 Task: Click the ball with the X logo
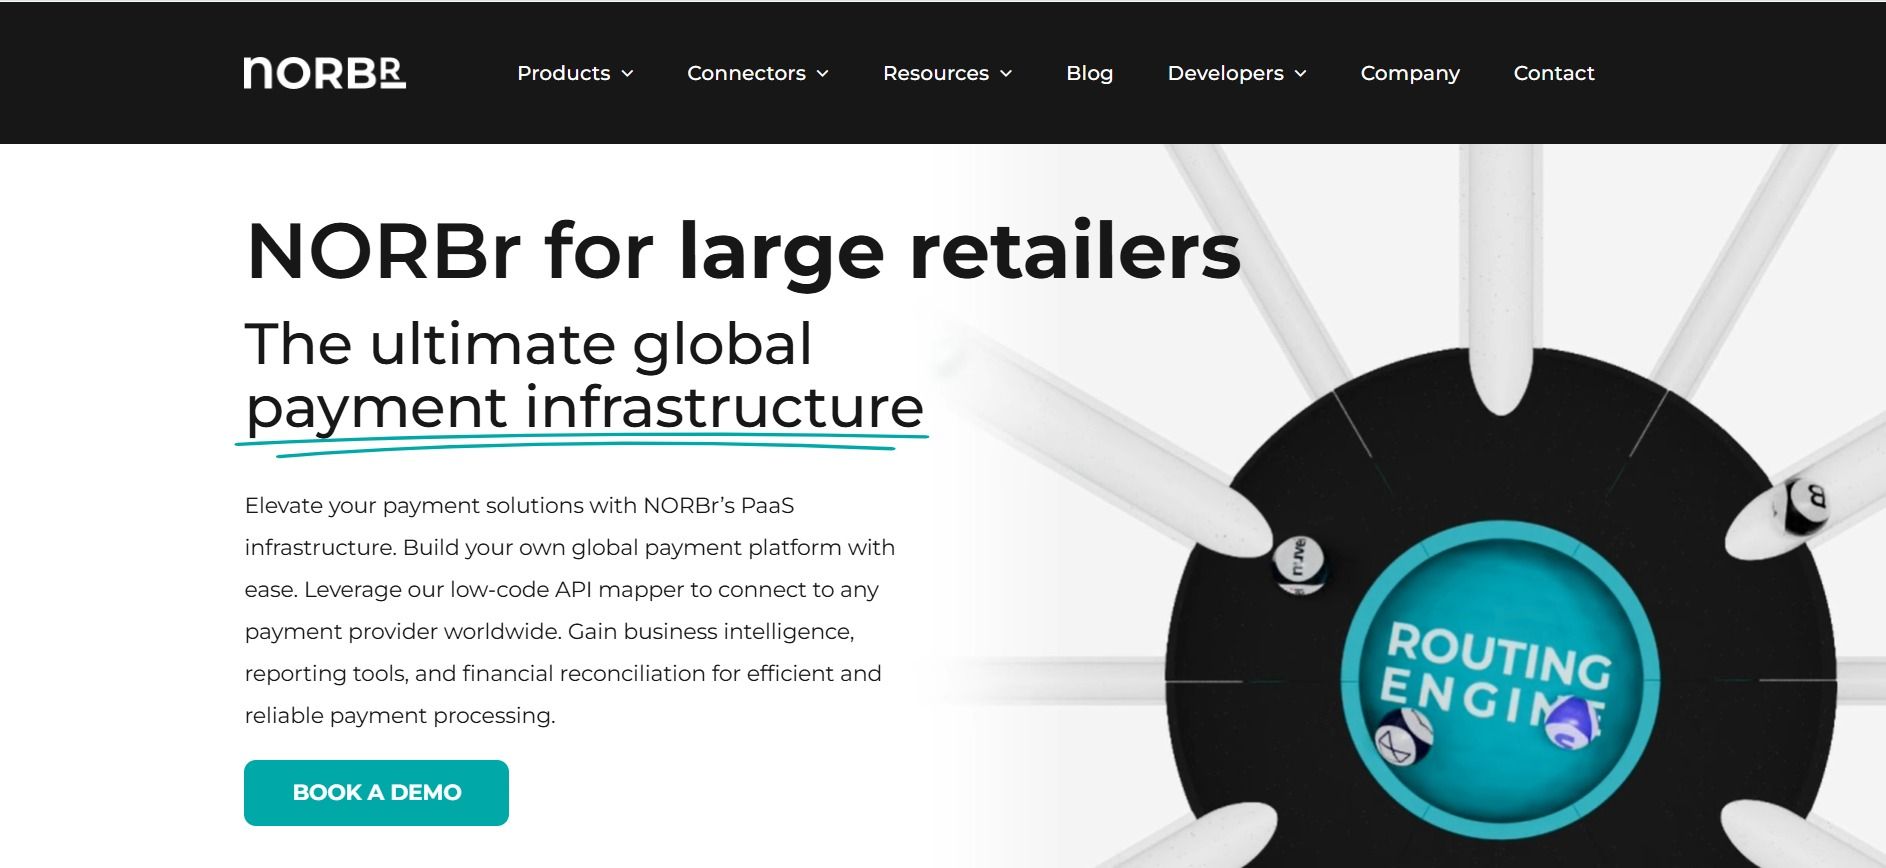[1401, 737]
